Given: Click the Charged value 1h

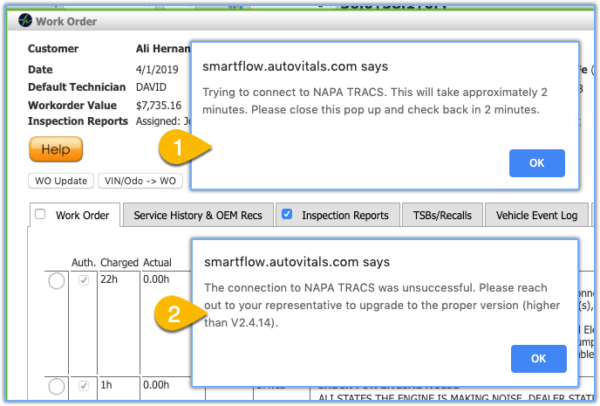Looking at the screenshot, I should point(106,385).
